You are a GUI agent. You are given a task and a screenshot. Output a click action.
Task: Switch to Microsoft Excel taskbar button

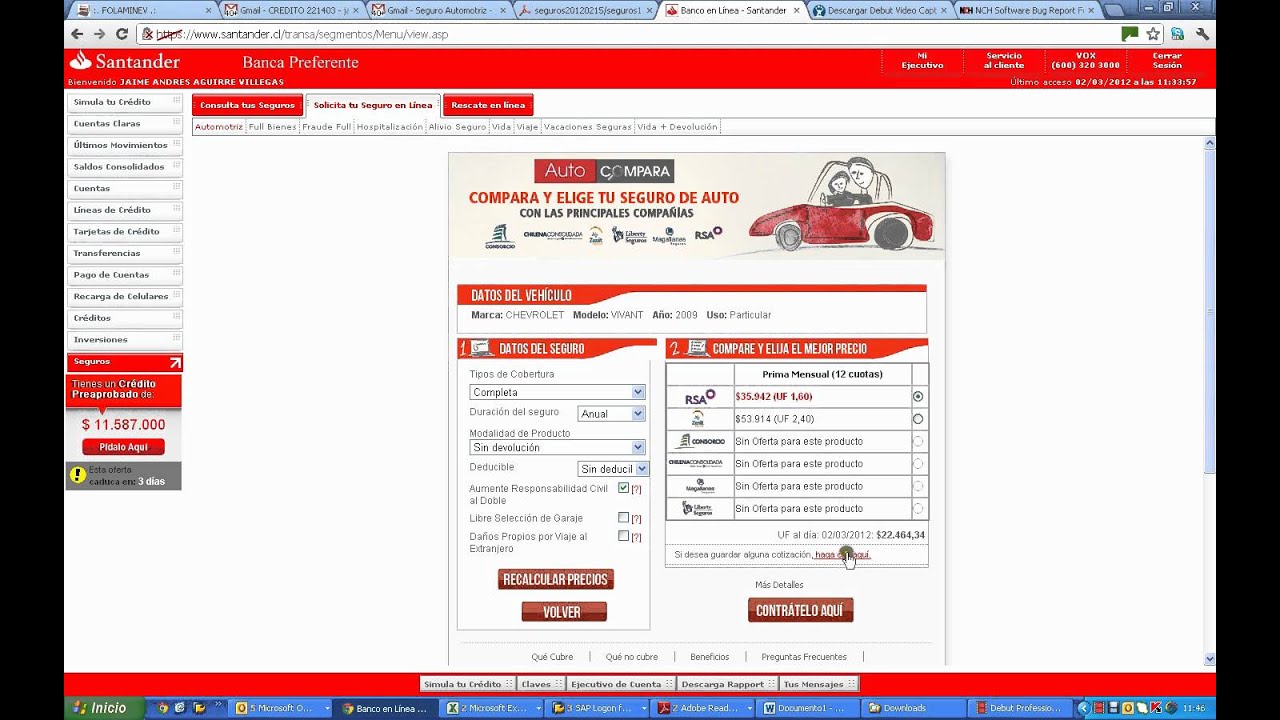coord(491,708)
